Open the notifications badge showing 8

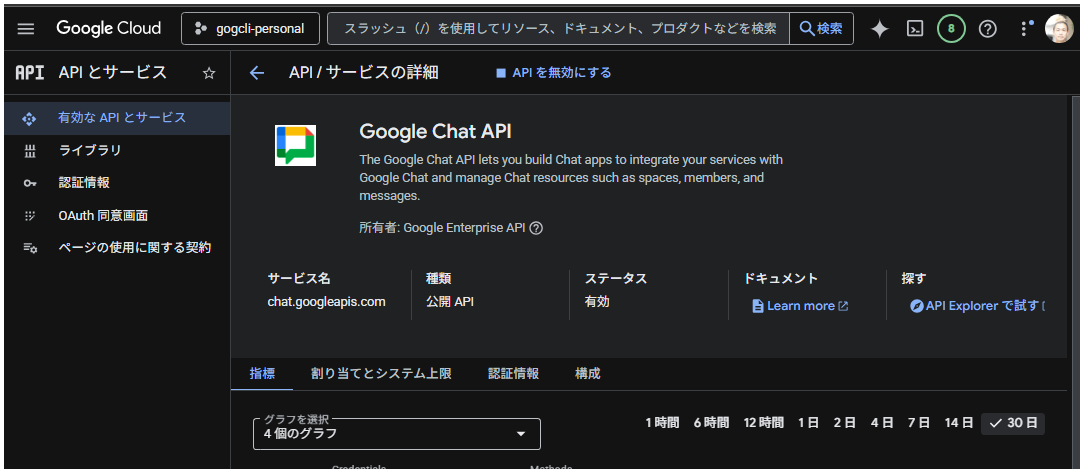pos(951,28)
